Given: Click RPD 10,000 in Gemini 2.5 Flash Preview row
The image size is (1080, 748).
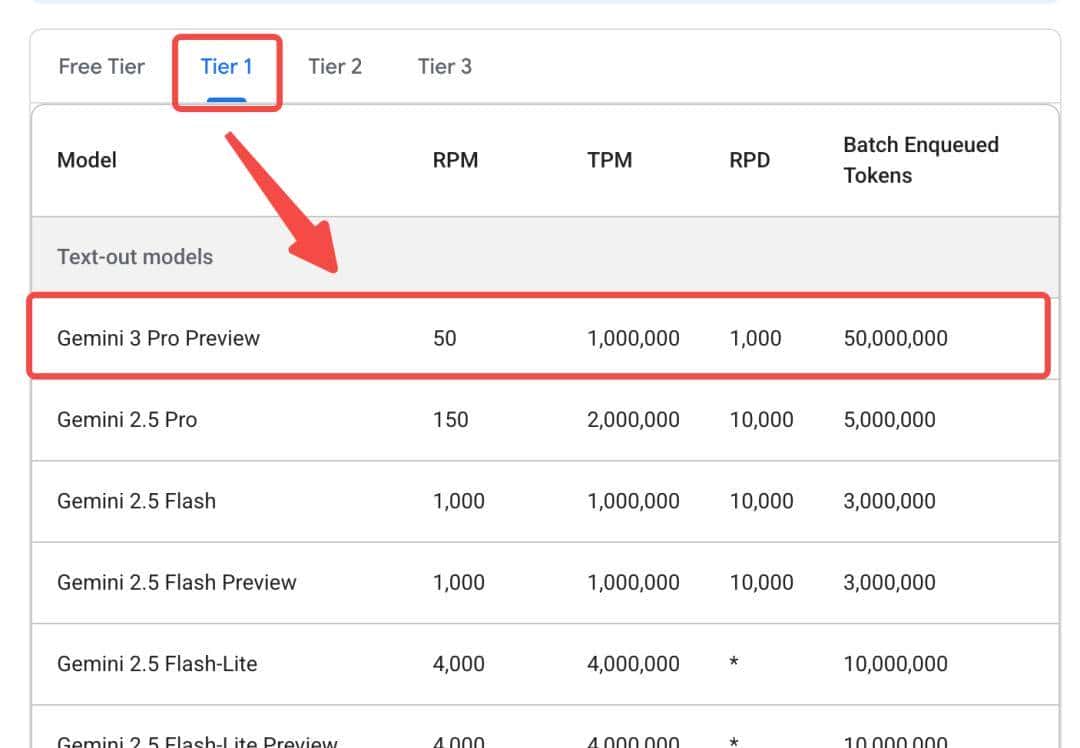Looking at the screenshot, I should [761, 582].
